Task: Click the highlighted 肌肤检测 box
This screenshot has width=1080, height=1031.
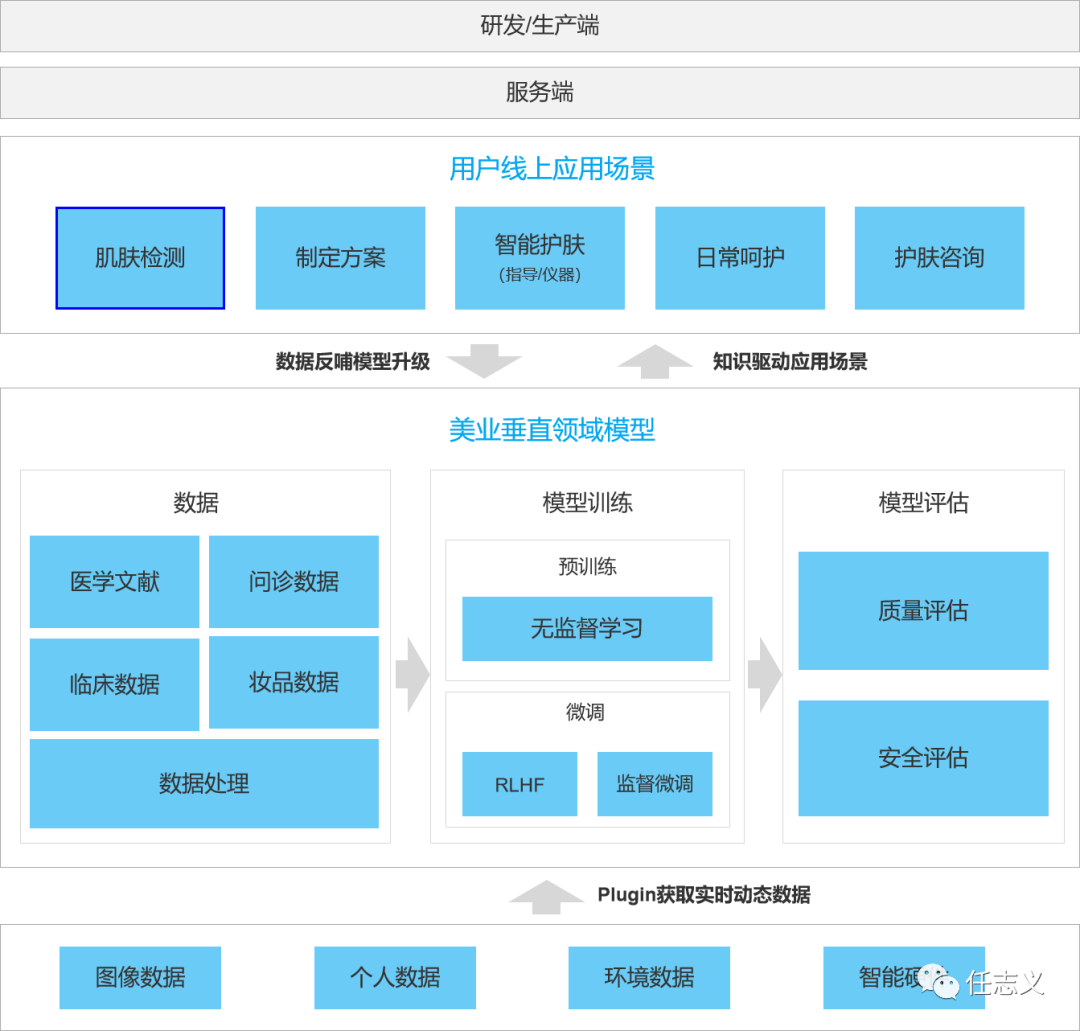Action: click(140, 258)
